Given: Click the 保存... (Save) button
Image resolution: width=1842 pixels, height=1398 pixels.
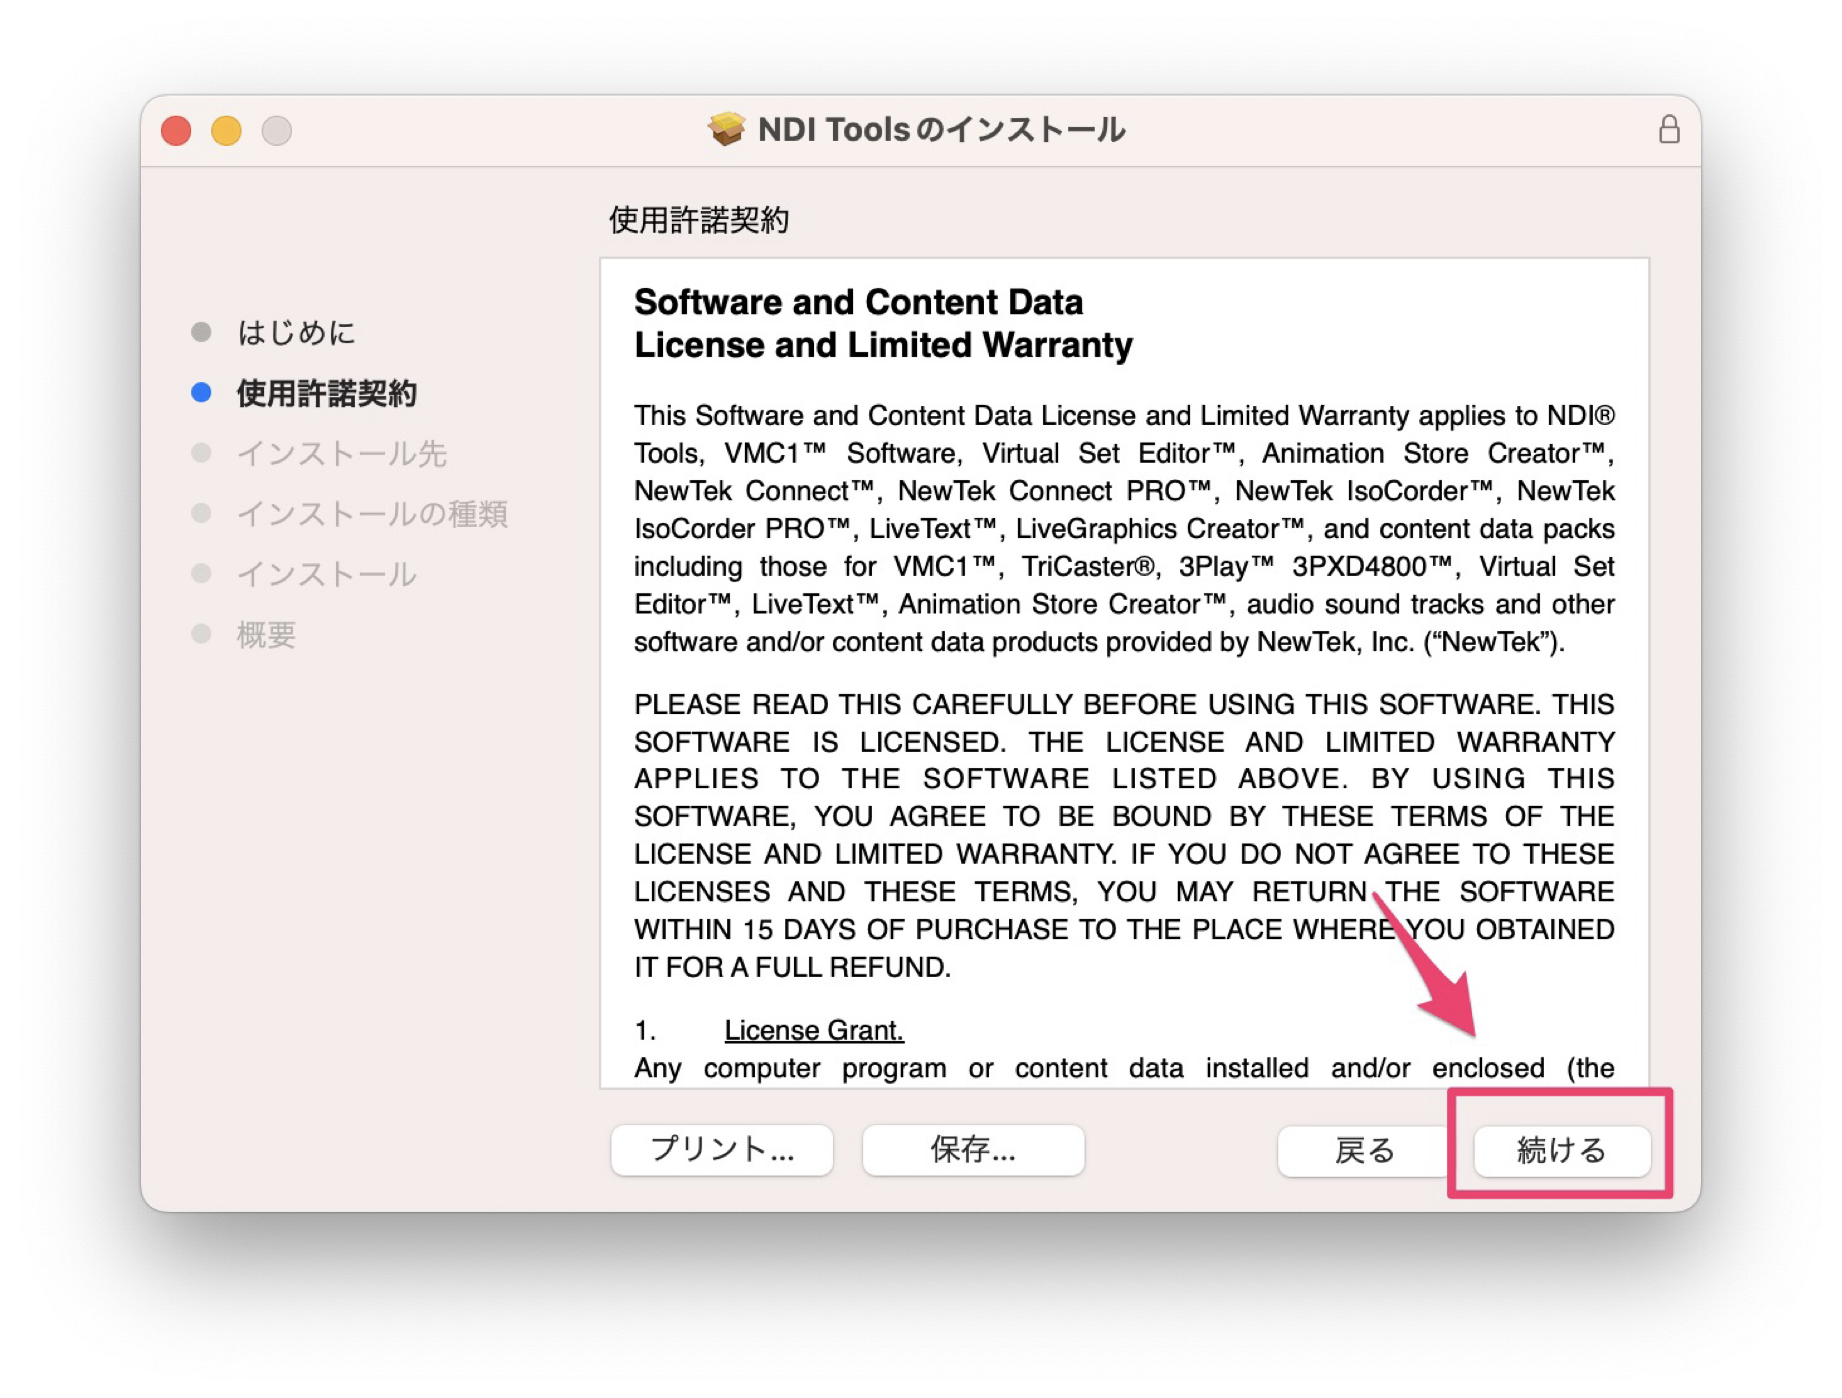Looking at the screenshot, I should (x=972, y=1149).
